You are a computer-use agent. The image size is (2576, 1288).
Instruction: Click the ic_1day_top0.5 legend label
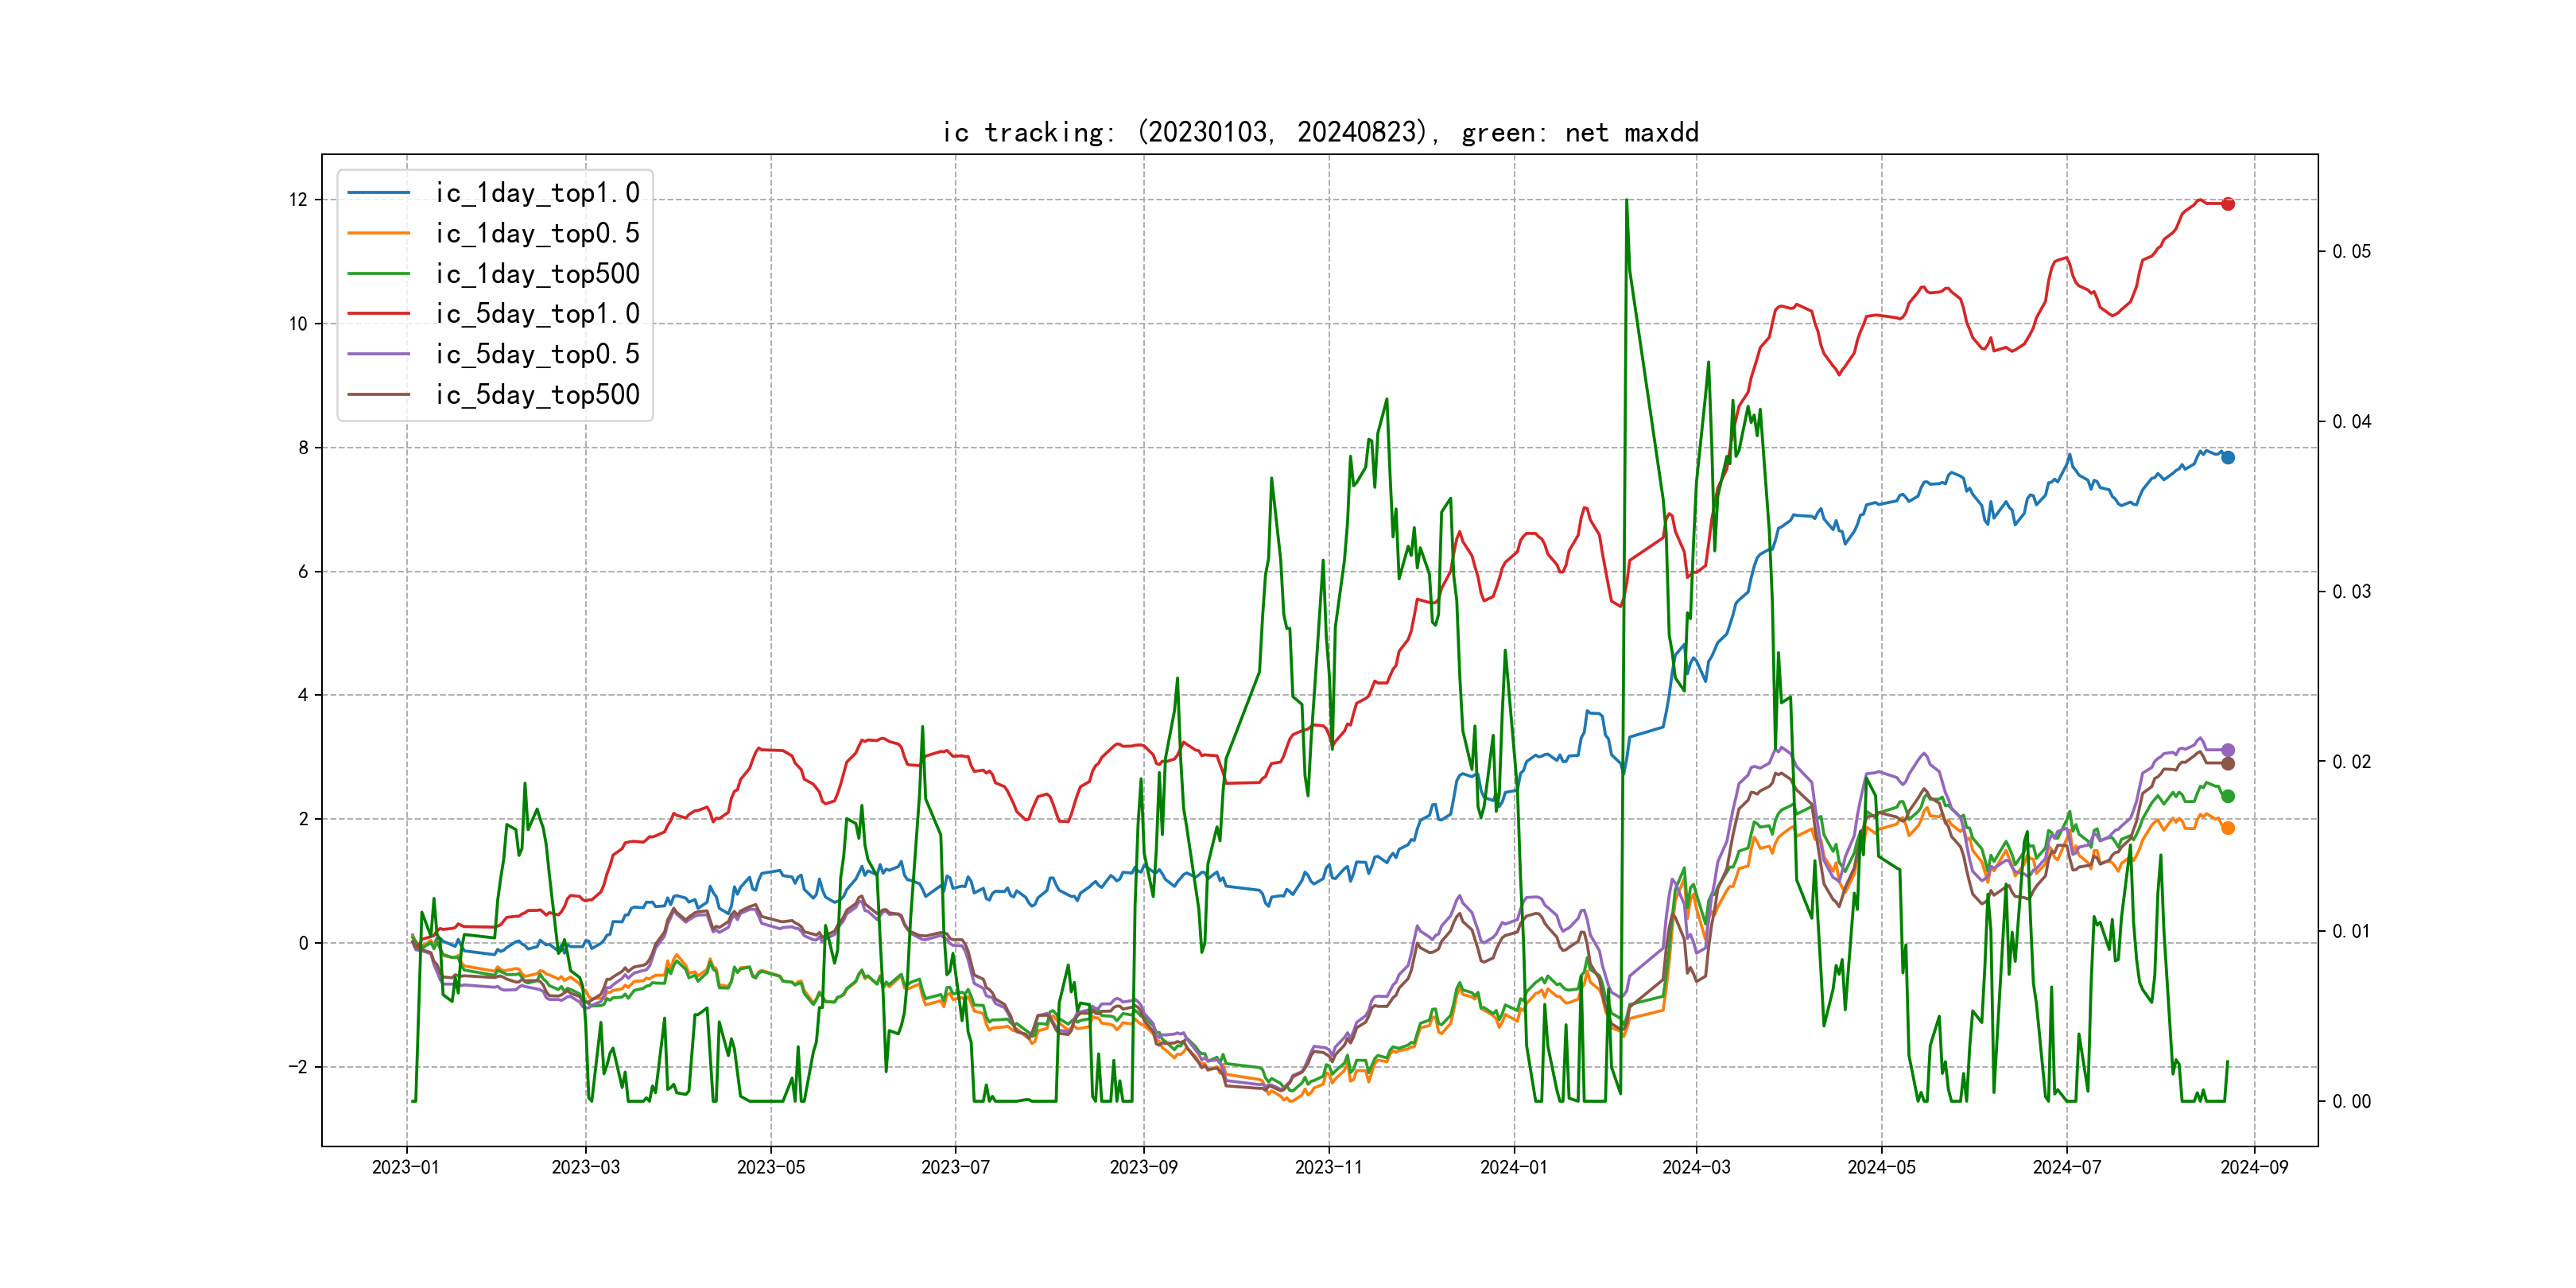[x=537, y=233]
